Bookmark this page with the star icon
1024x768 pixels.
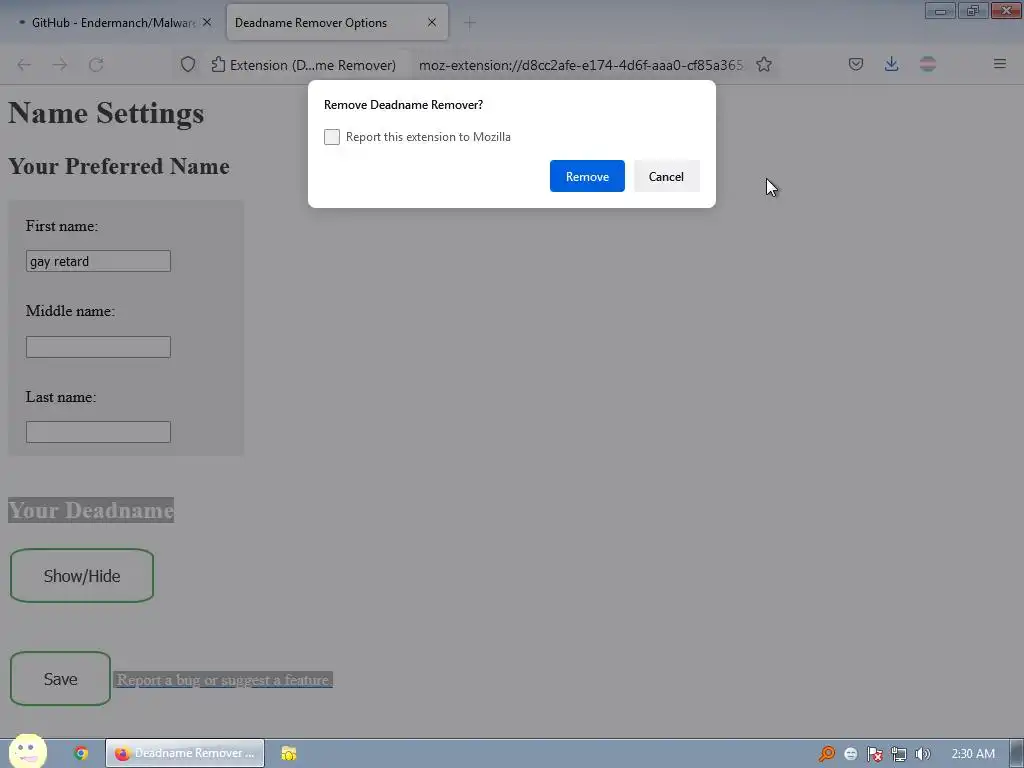[764, 65]
